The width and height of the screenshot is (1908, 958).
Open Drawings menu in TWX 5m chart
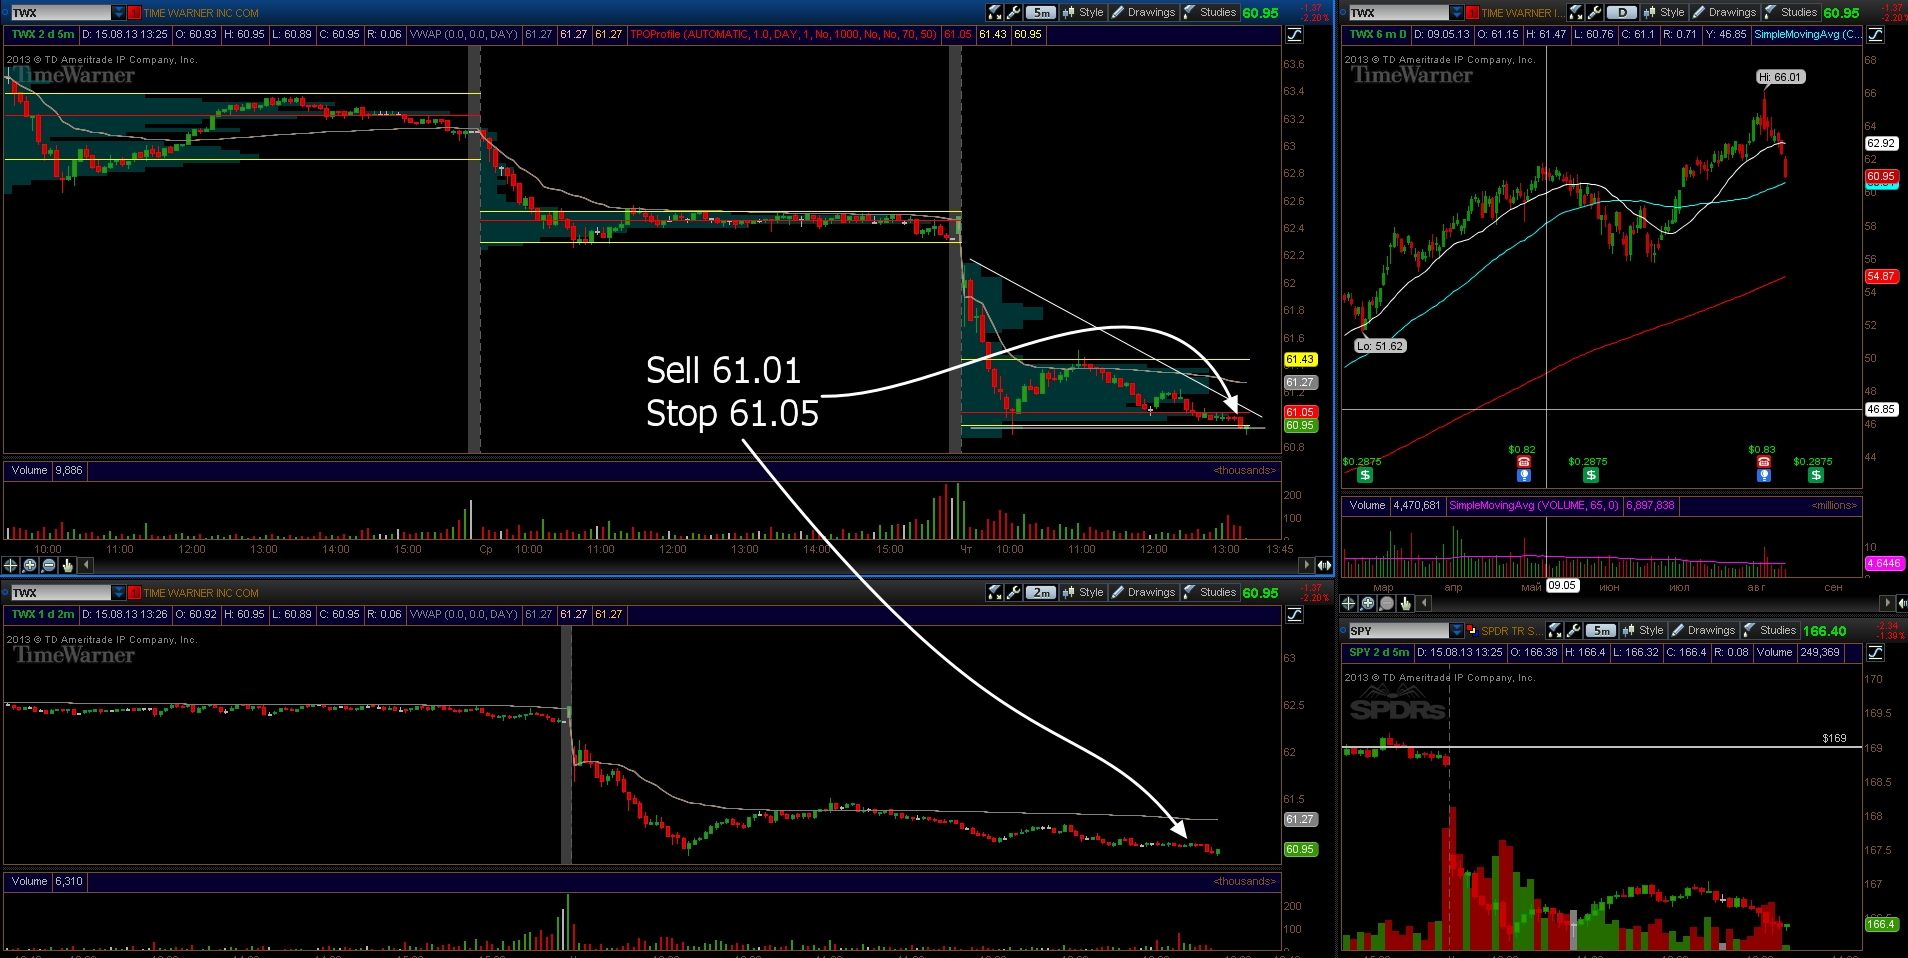1143,13
